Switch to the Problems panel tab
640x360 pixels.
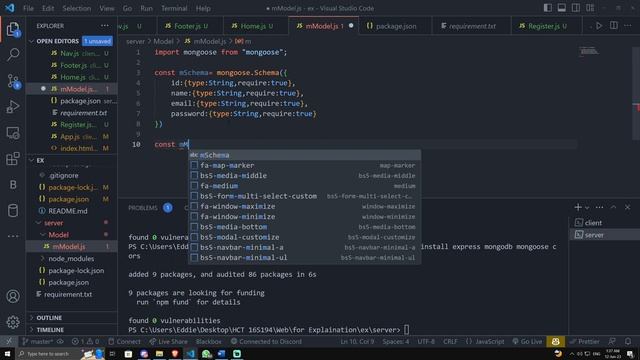143,208
